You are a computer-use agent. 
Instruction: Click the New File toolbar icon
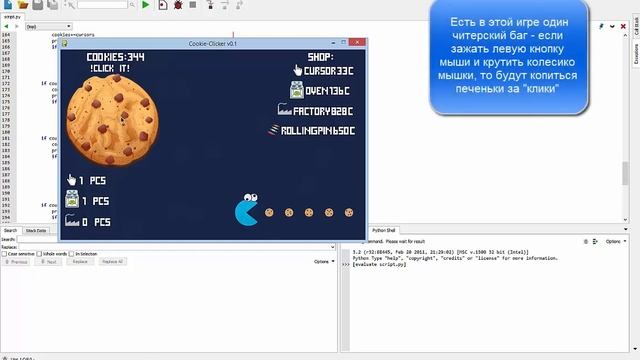8,4
